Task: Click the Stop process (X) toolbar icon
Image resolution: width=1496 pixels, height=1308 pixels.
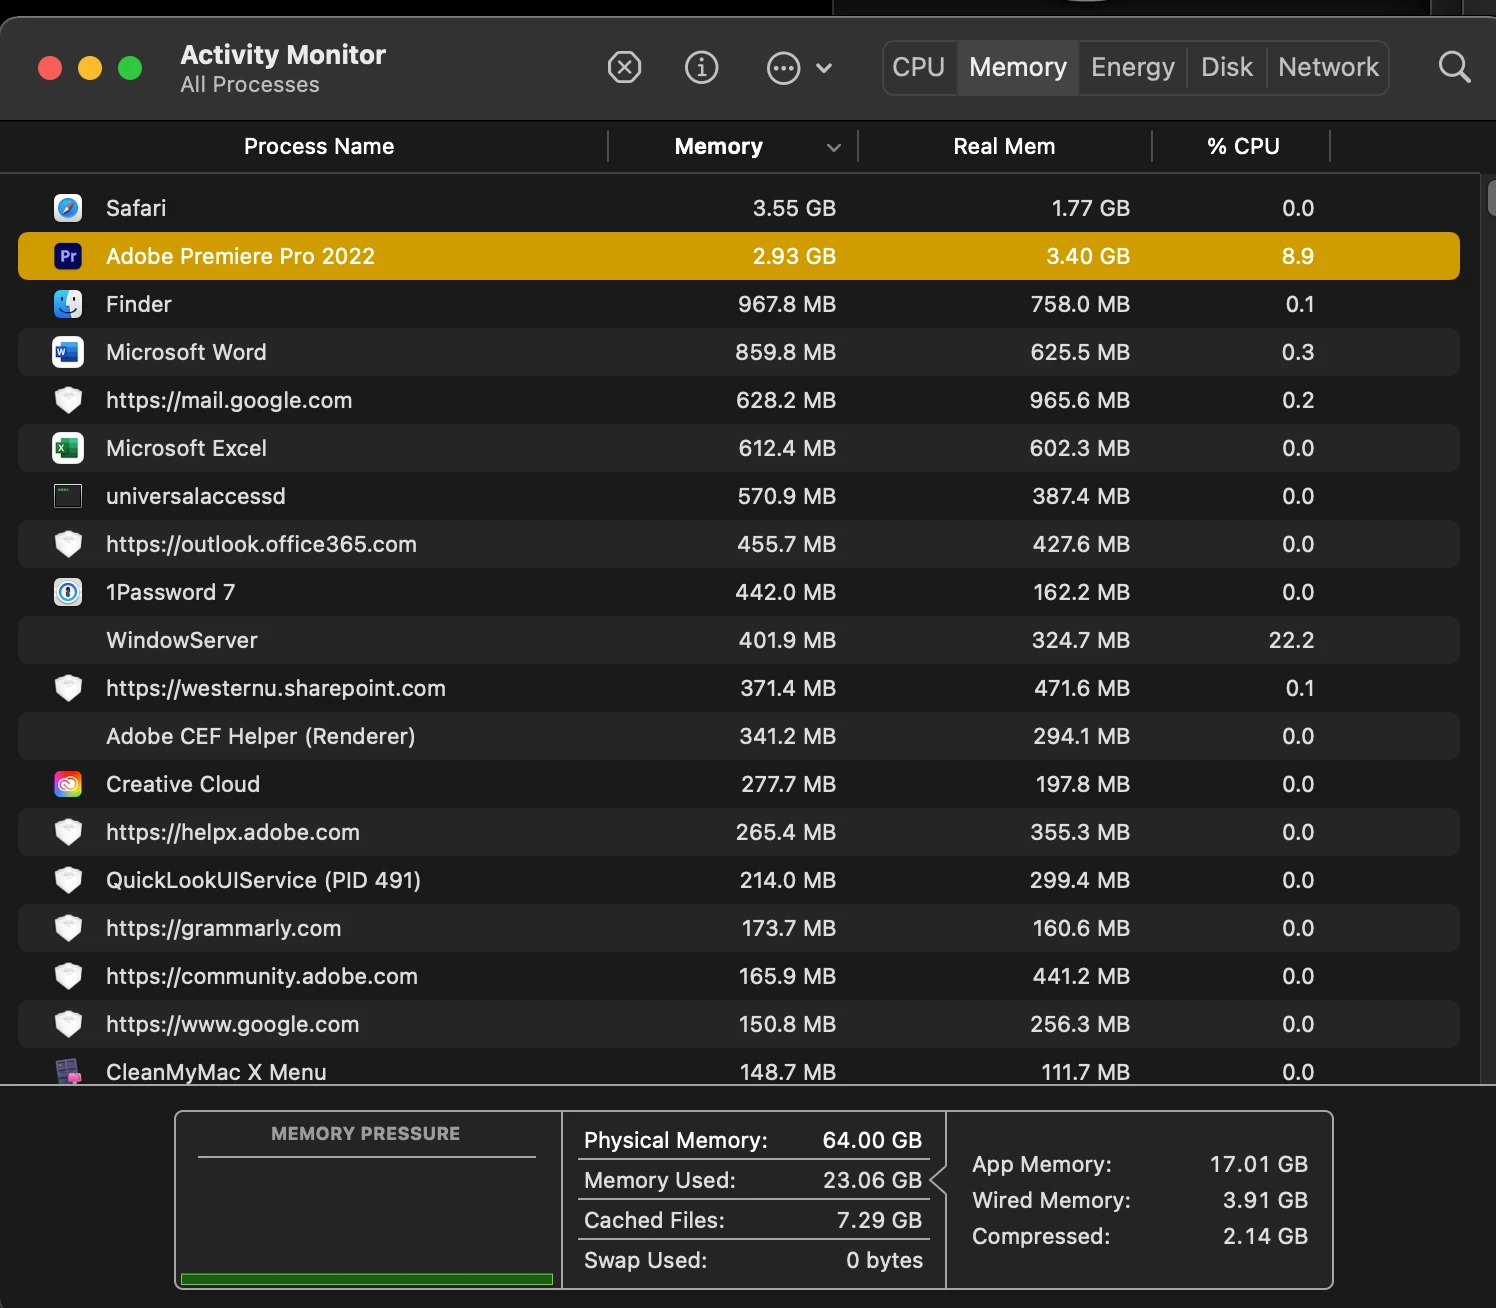Action: coord(624,68)
